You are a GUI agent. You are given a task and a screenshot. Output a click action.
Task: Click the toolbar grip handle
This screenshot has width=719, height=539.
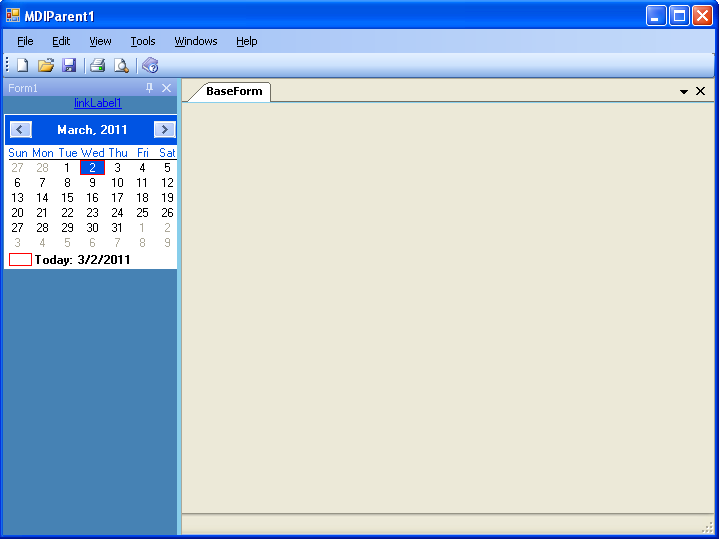point(7,65)
